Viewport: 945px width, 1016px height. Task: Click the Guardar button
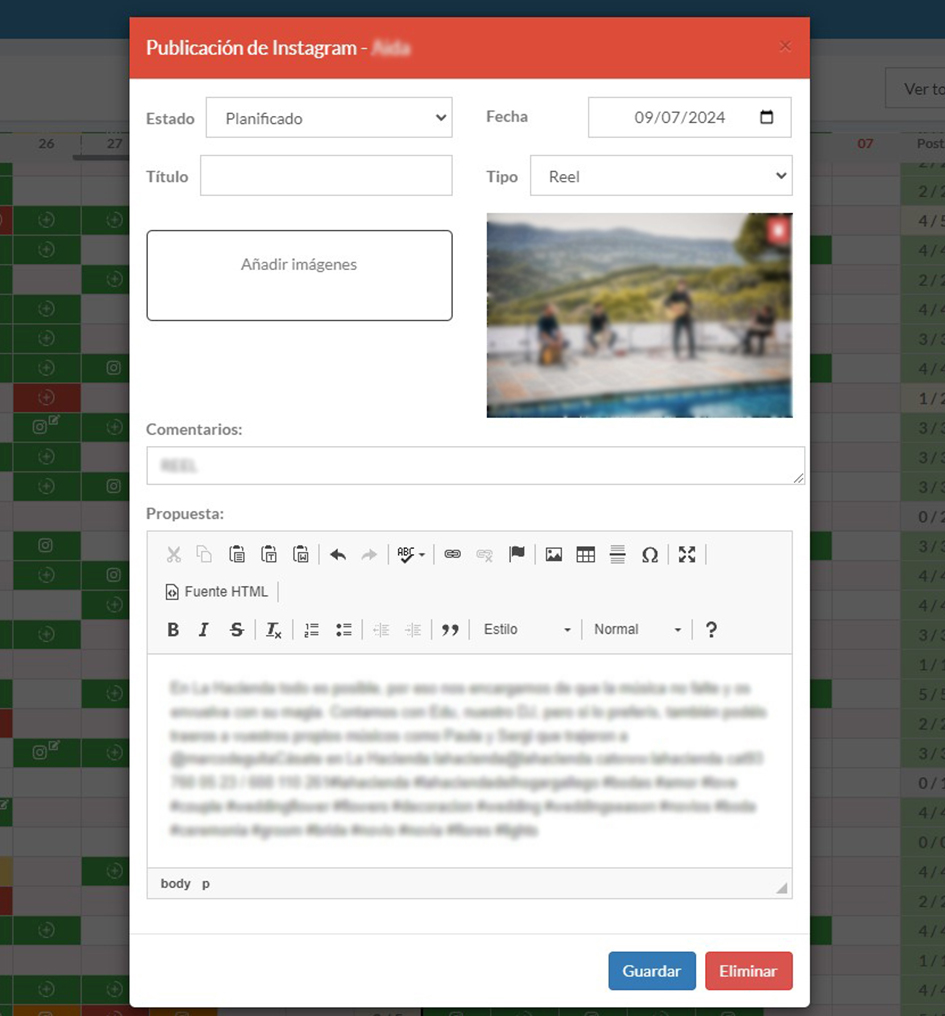click(x=651, y=971)
